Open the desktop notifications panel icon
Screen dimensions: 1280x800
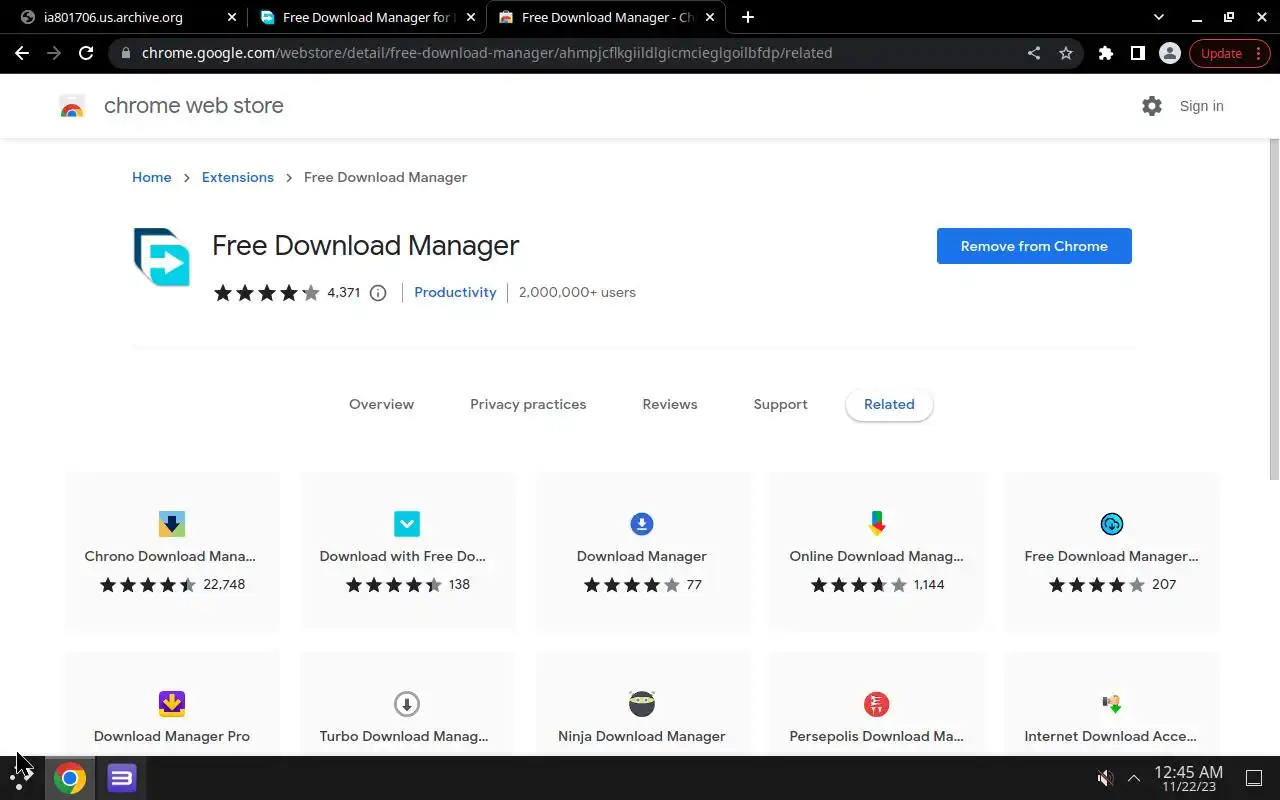click(1254, 778)
